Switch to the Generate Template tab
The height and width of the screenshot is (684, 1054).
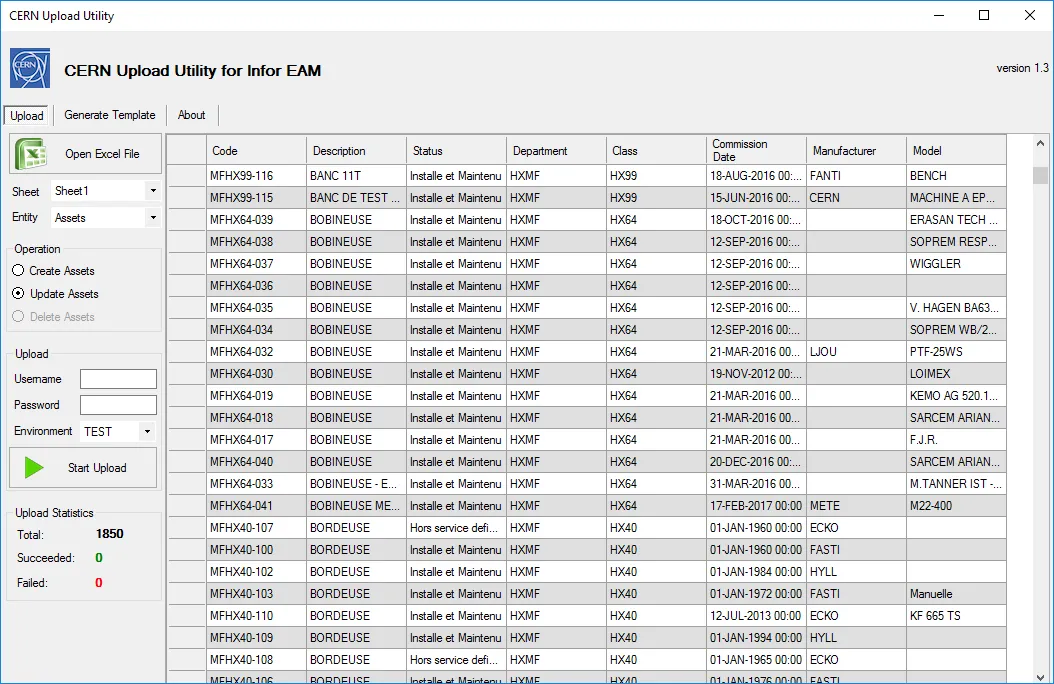coord(110,115)
